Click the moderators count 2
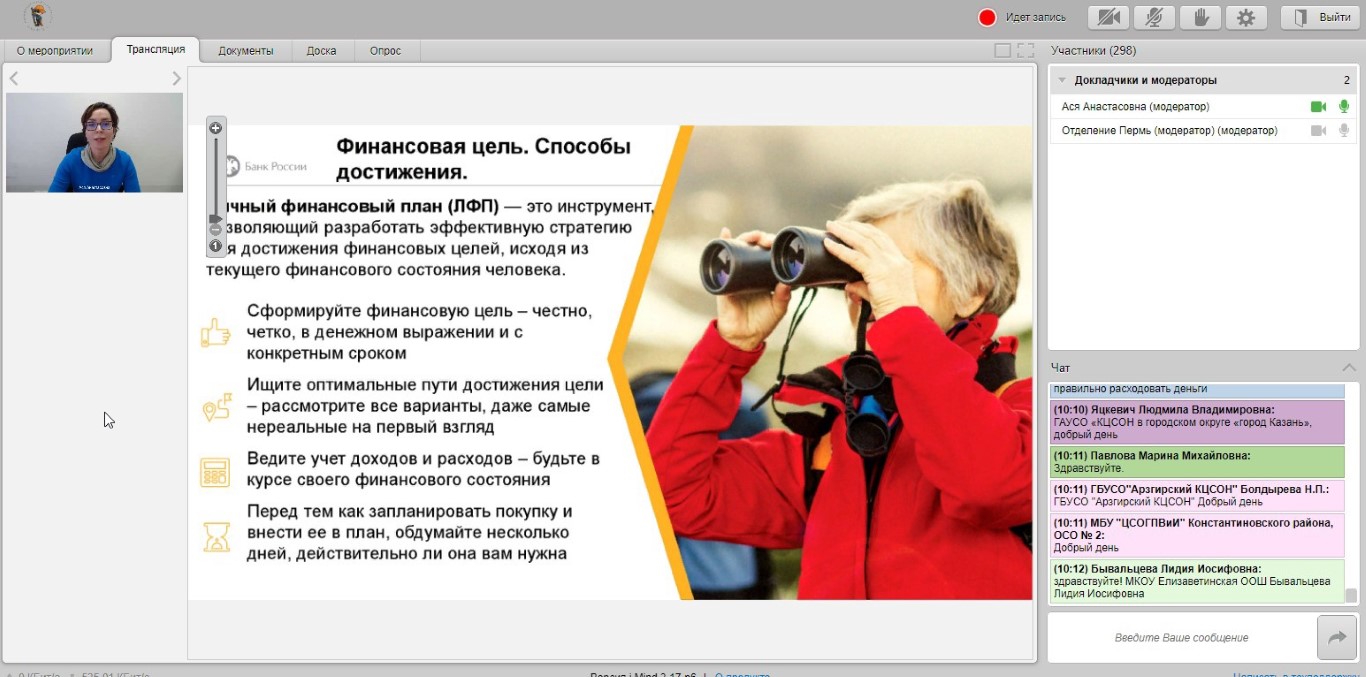 pos(1347,80)
